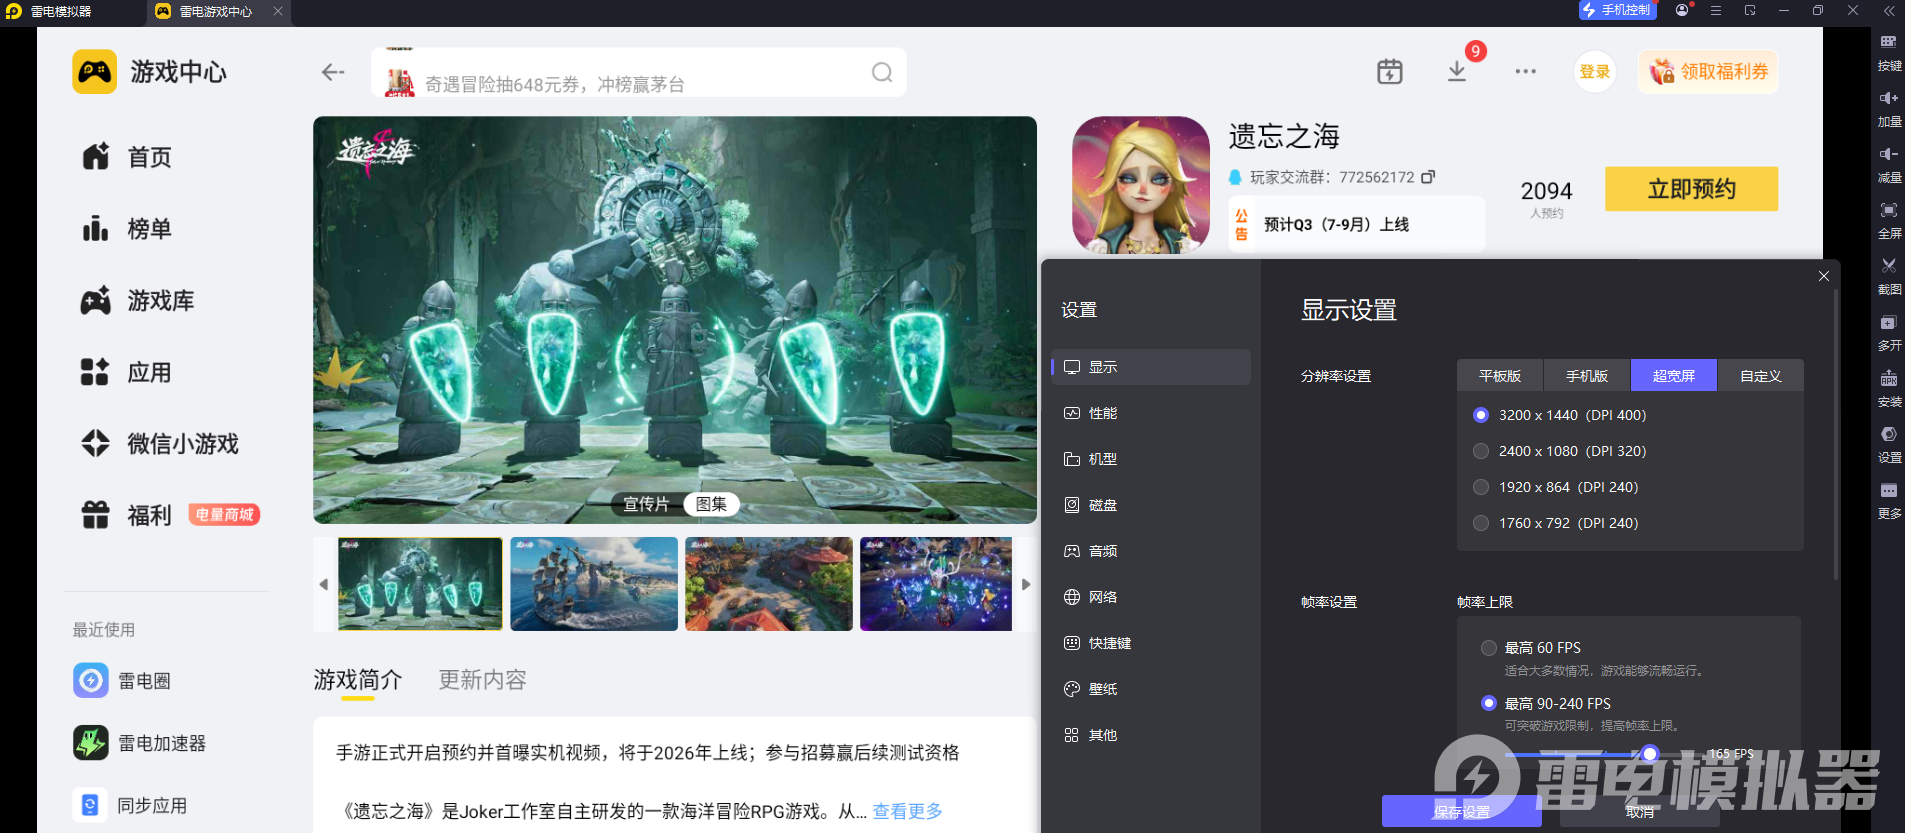Choose the 最高 60 FPS option
Viewport: 1905px width, 833px height.
click(1489, 648)
